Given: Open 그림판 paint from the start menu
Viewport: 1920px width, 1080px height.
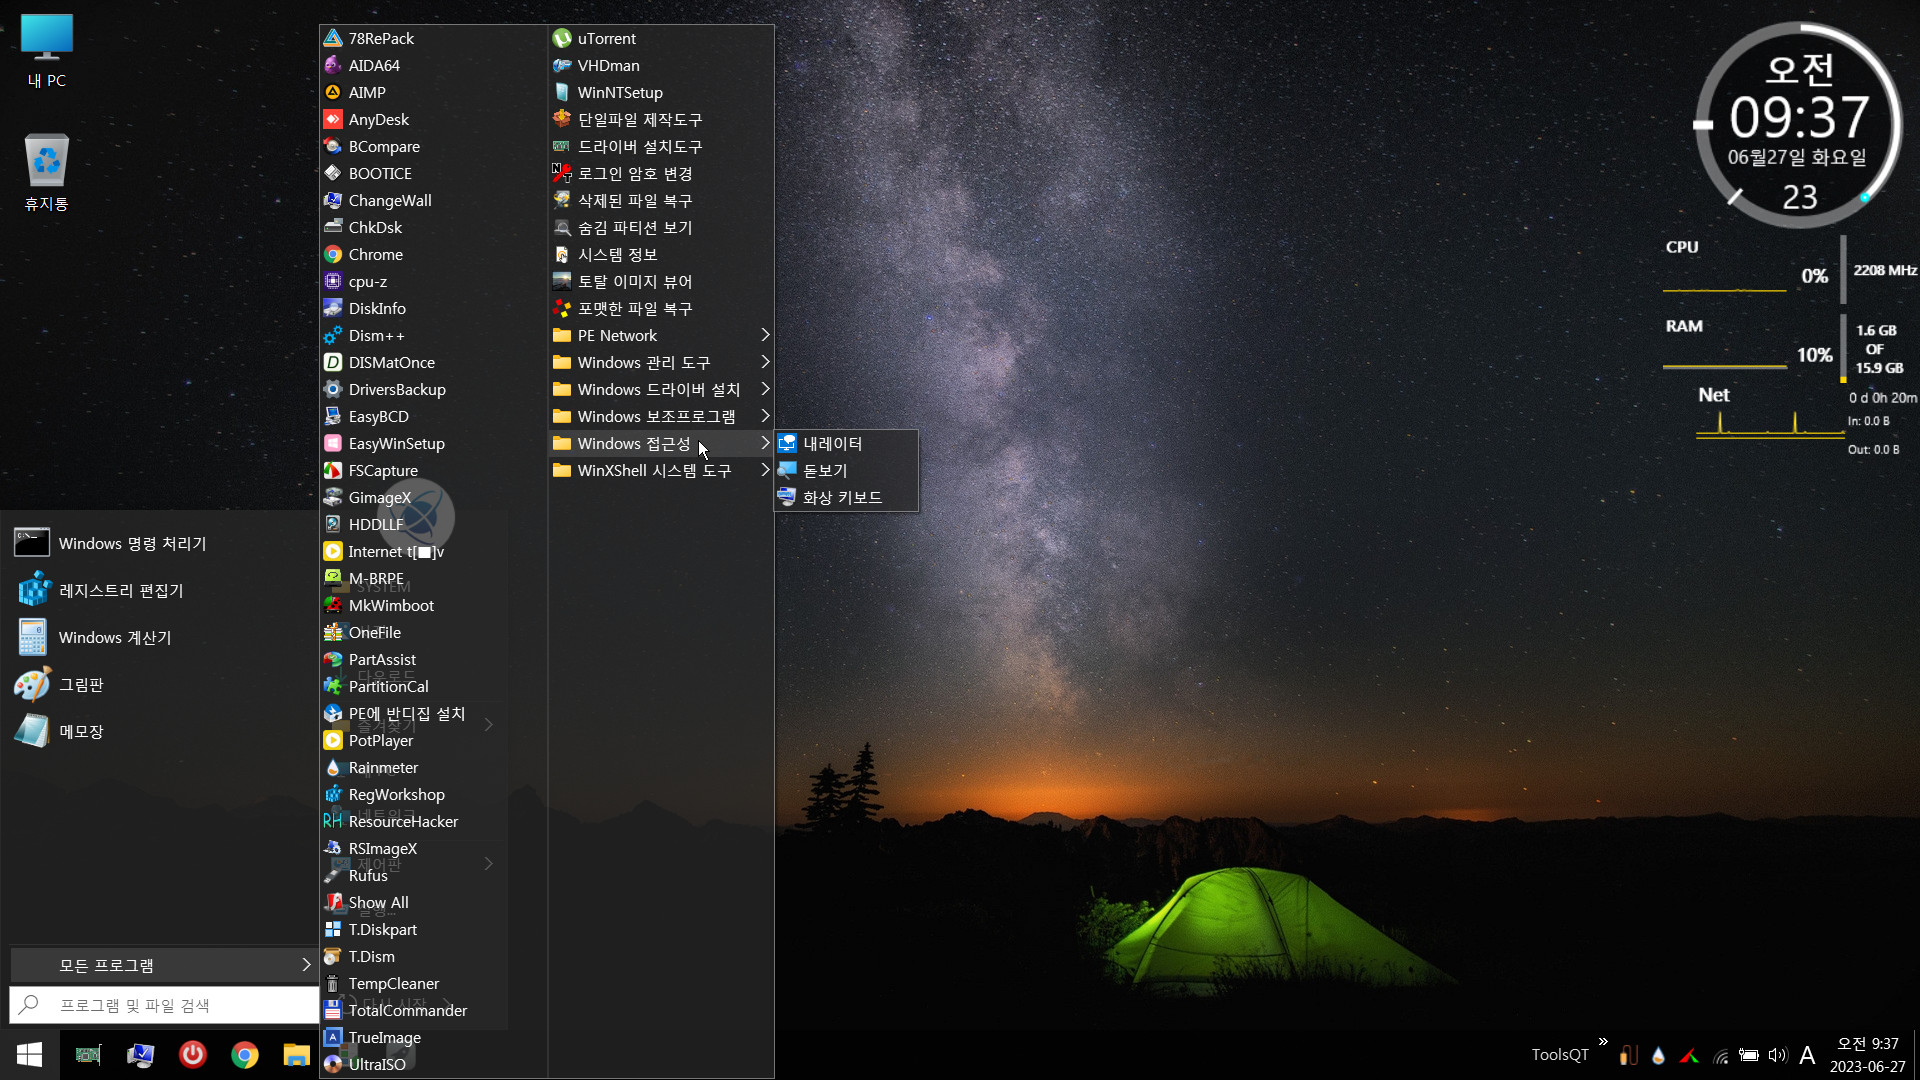Looking at the screenshot, I should [x=160, y=684].
